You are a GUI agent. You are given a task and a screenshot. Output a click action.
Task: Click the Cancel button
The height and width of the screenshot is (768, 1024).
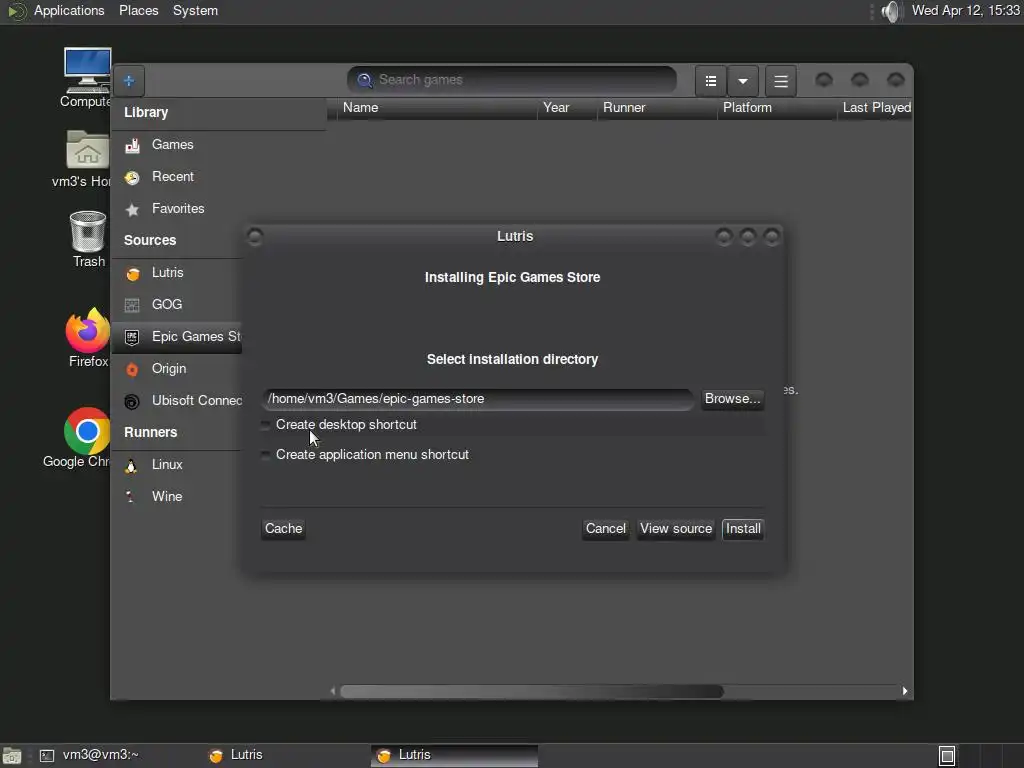click(605, 529)
